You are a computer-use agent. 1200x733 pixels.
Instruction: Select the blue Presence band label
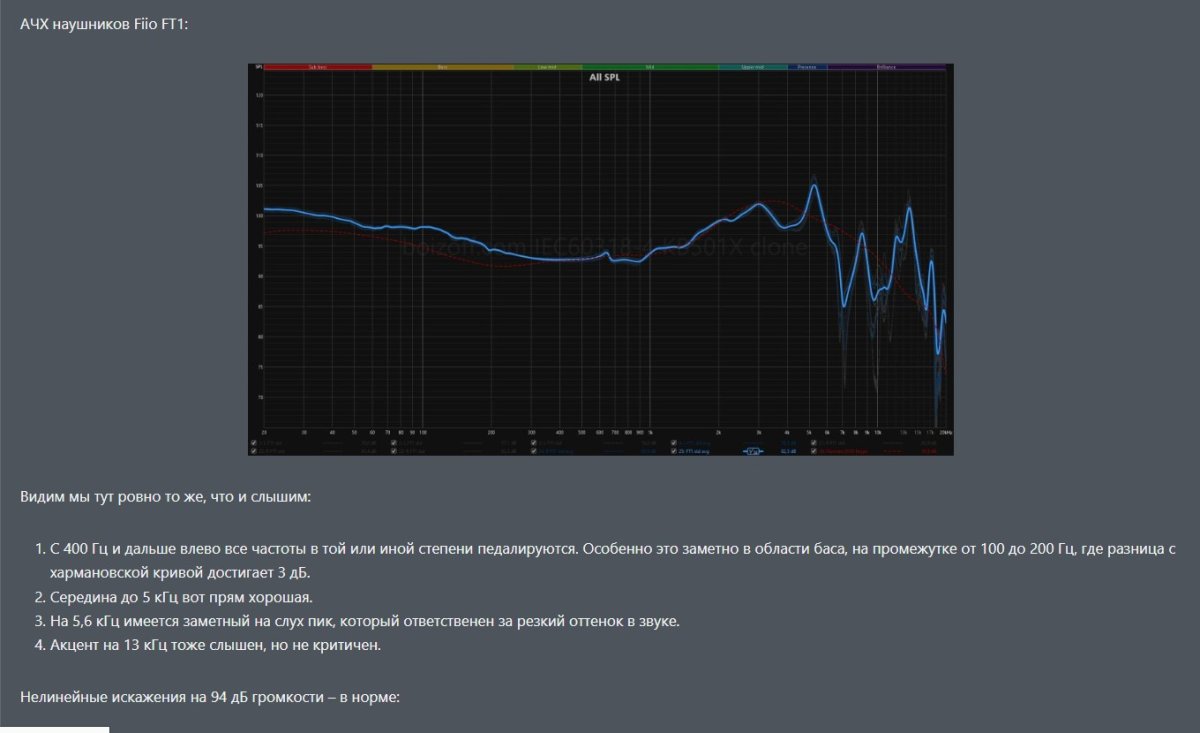point(806,68)
